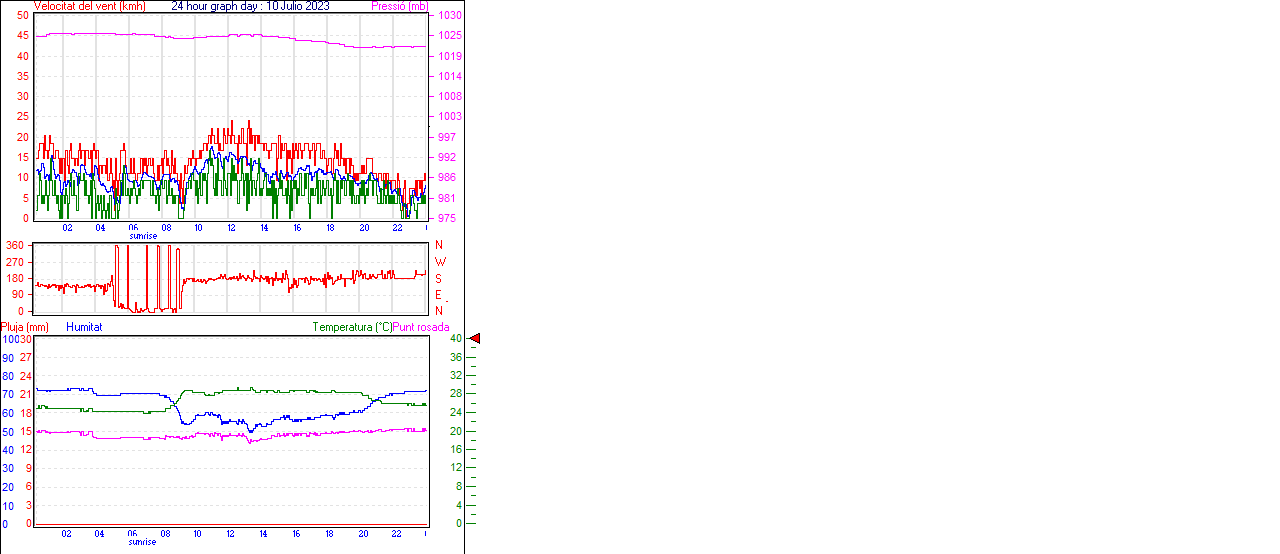Click the 'sunrise' marker below the wind chart
Screen dimensions: 1280x554
142,236
